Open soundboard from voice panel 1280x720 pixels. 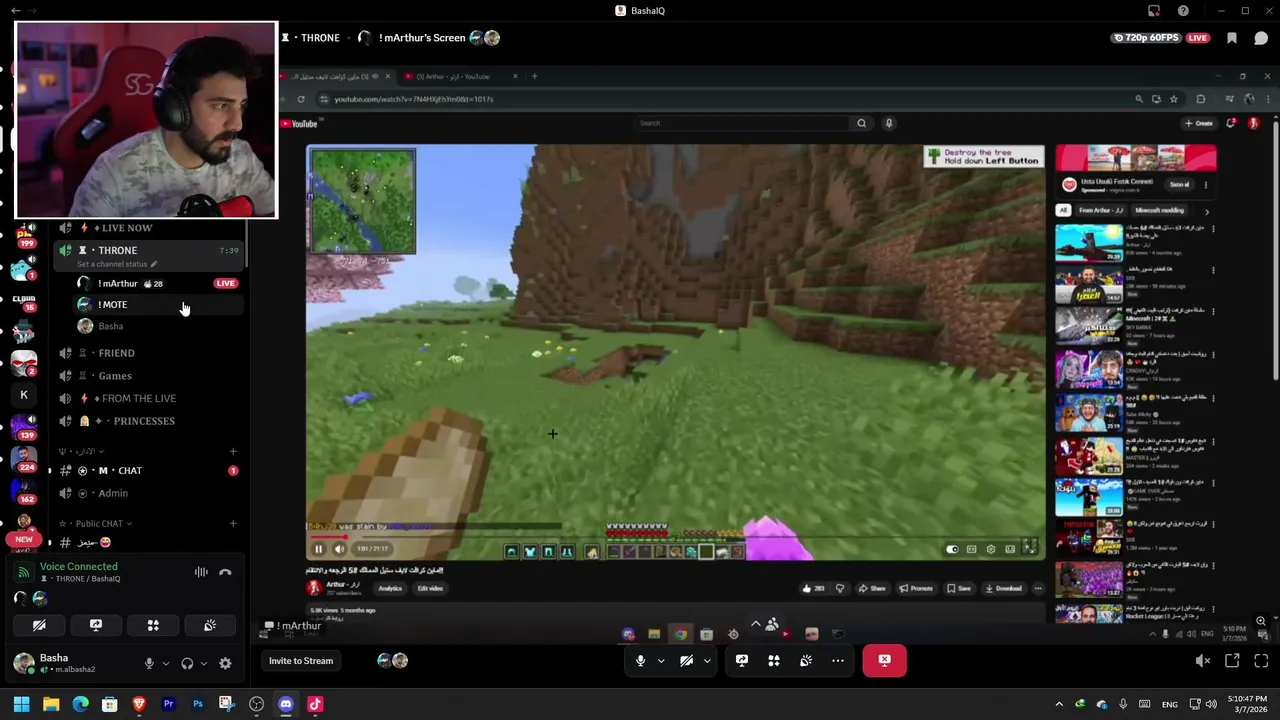pos(210,625)
